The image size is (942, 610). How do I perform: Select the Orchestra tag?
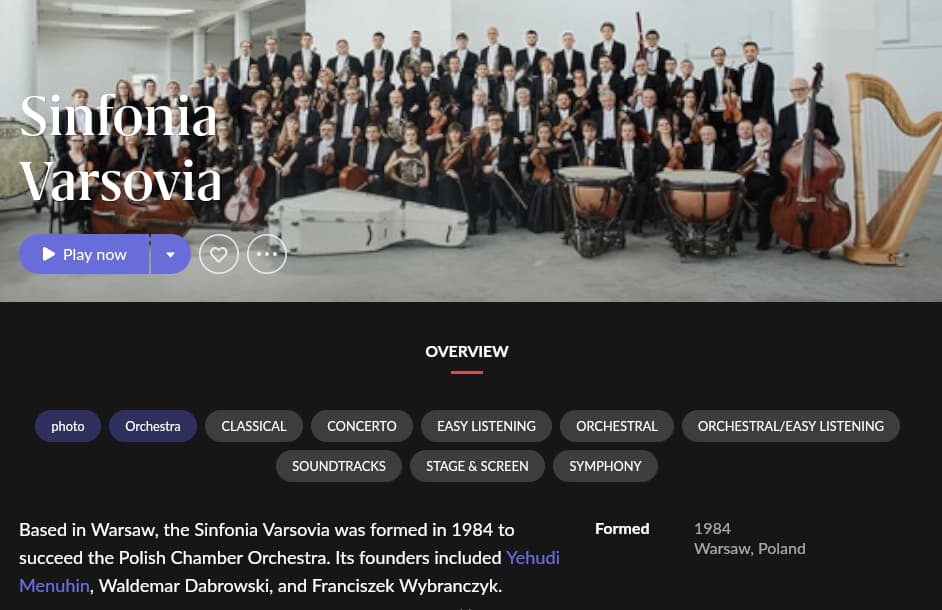[x=153, y=426]
